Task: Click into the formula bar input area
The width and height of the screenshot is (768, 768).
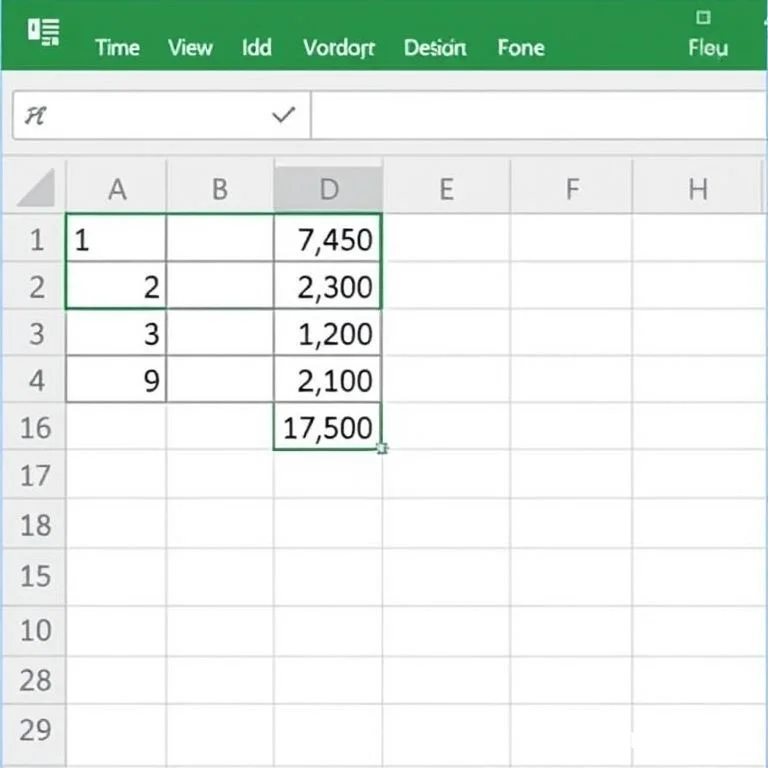Action: tap(538, 116)
